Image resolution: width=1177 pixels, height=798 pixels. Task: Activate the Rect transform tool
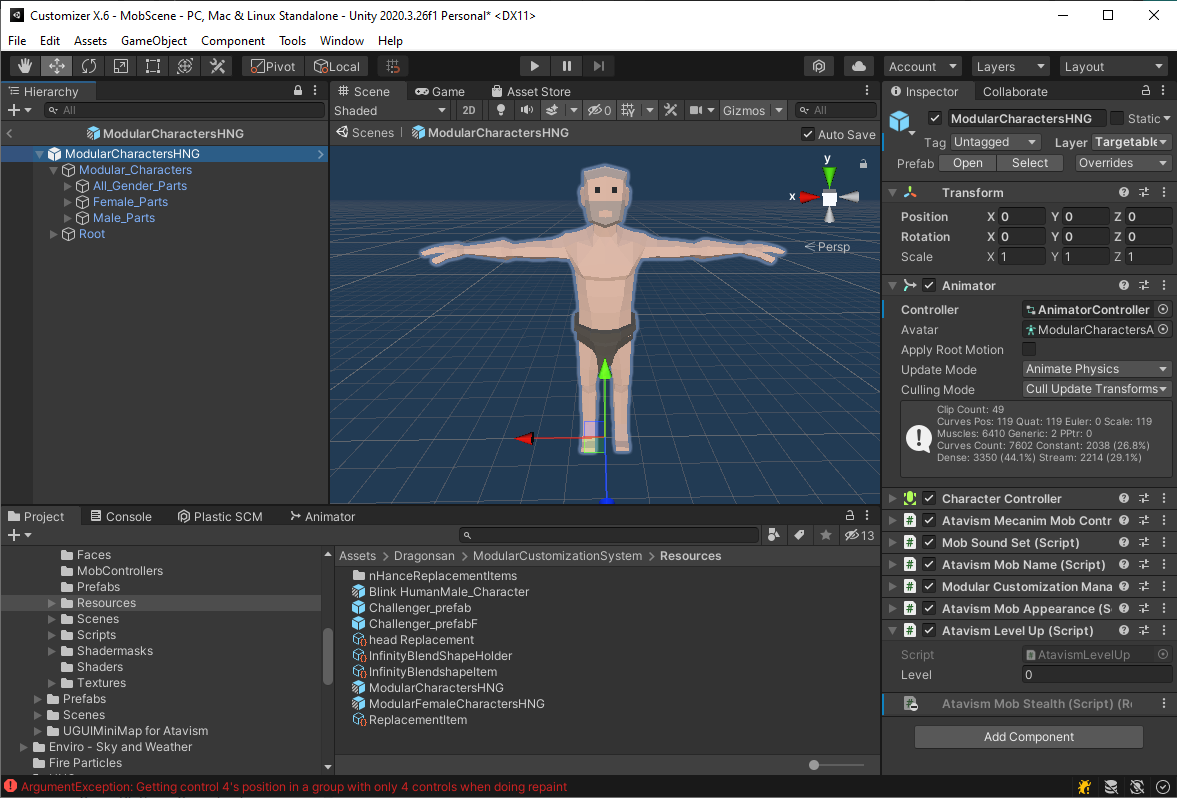(152, 65)
